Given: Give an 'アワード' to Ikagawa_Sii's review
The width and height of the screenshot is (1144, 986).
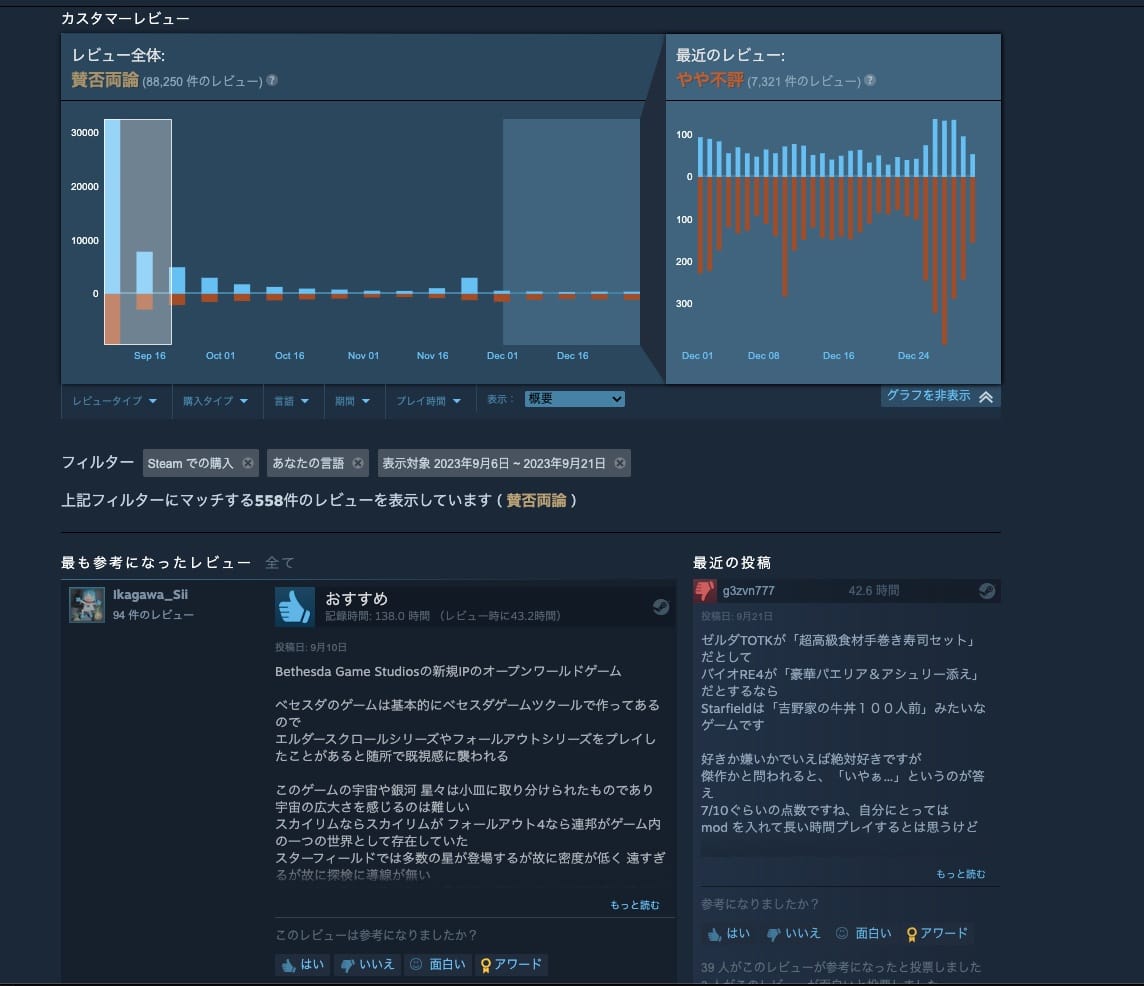Looking at the screenshot, I should [x=511, y=964].
